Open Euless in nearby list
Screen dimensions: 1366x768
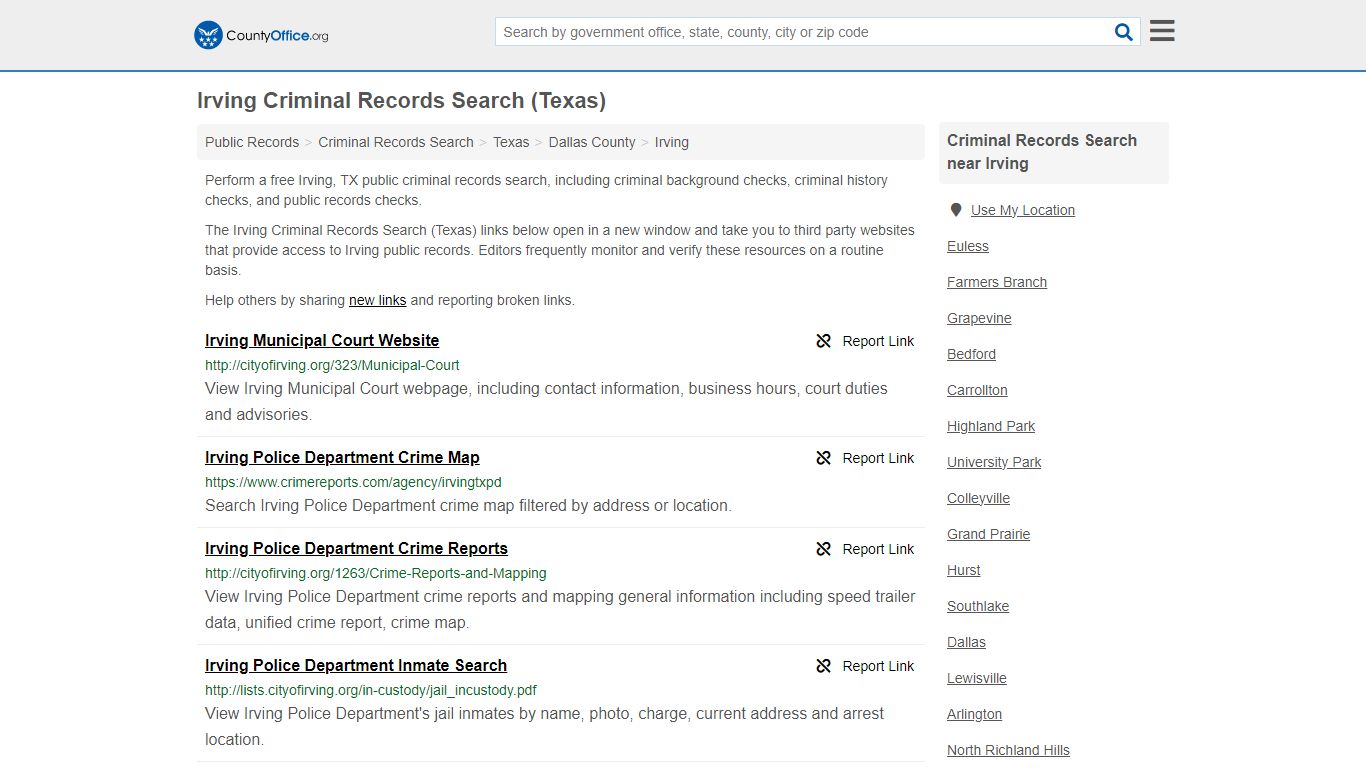point(968,246)
